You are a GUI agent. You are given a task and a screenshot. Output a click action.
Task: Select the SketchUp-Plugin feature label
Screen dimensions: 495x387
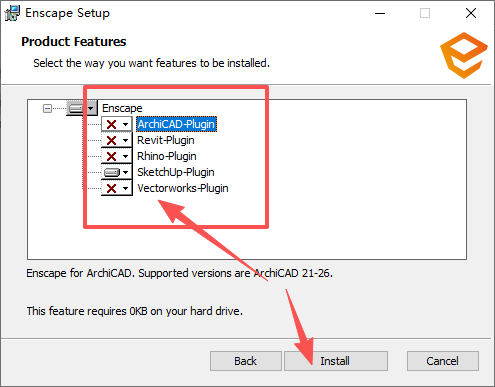176,172
